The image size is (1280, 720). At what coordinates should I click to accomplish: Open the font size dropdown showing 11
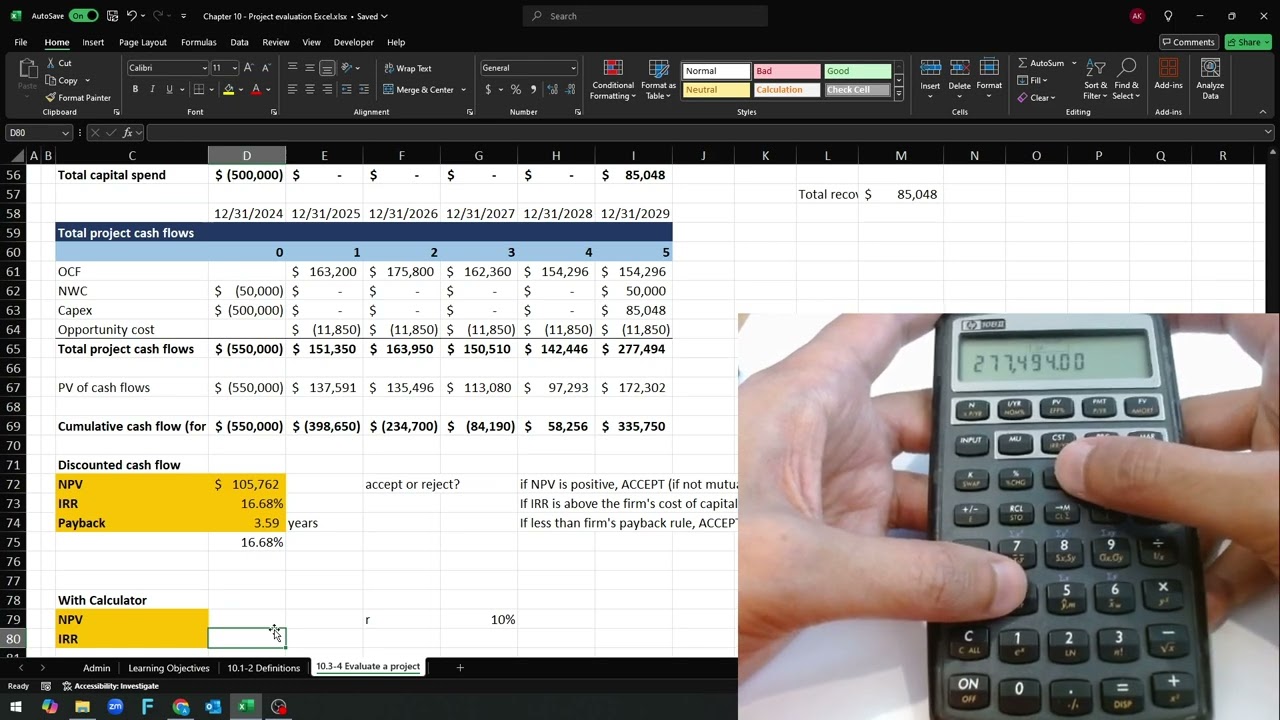[x=234, y=68]
